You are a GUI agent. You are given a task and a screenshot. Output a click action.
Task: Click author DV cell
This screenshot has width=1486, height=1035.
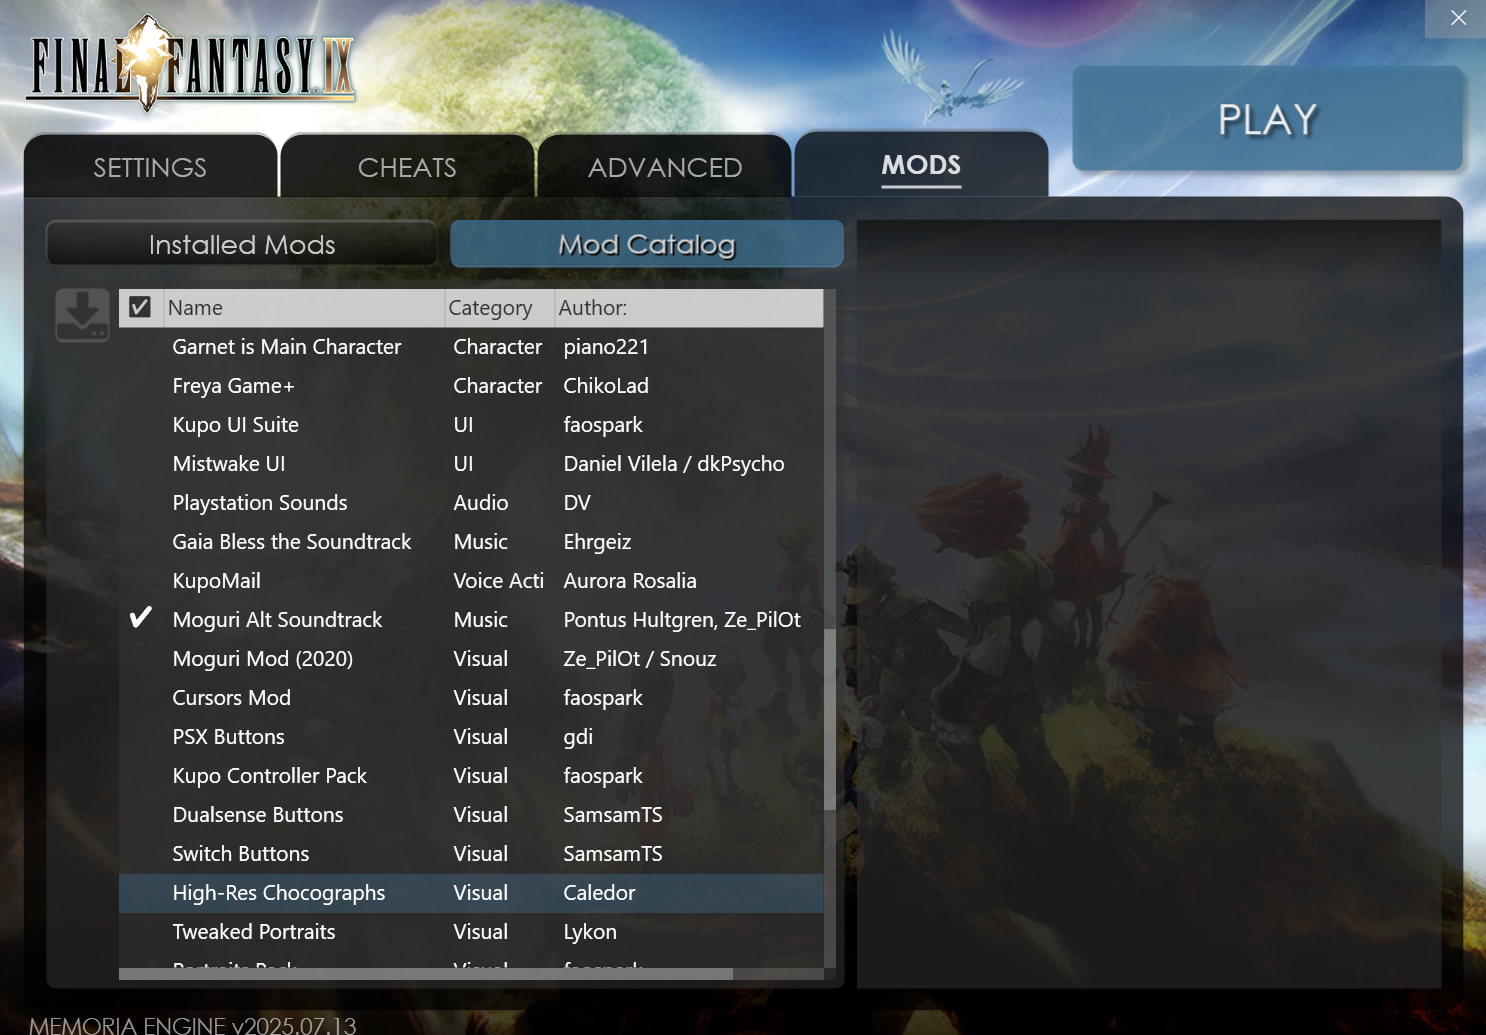[577, 503]
